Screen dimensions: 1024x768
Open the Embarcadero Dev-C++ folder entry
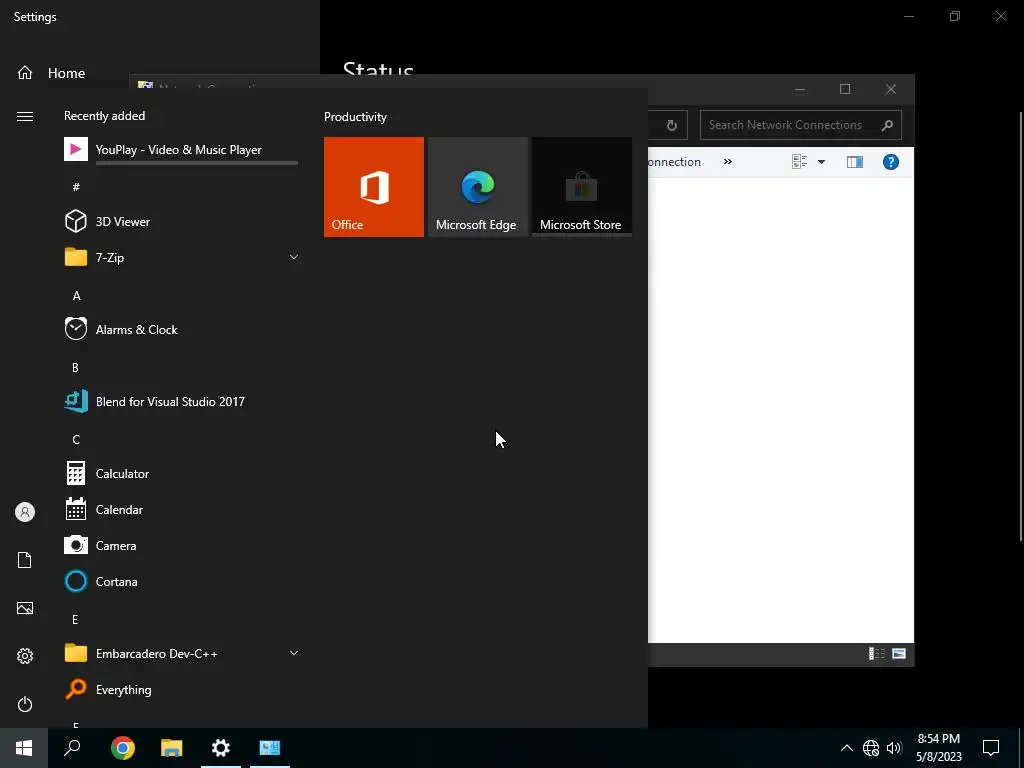pos(181,653)
